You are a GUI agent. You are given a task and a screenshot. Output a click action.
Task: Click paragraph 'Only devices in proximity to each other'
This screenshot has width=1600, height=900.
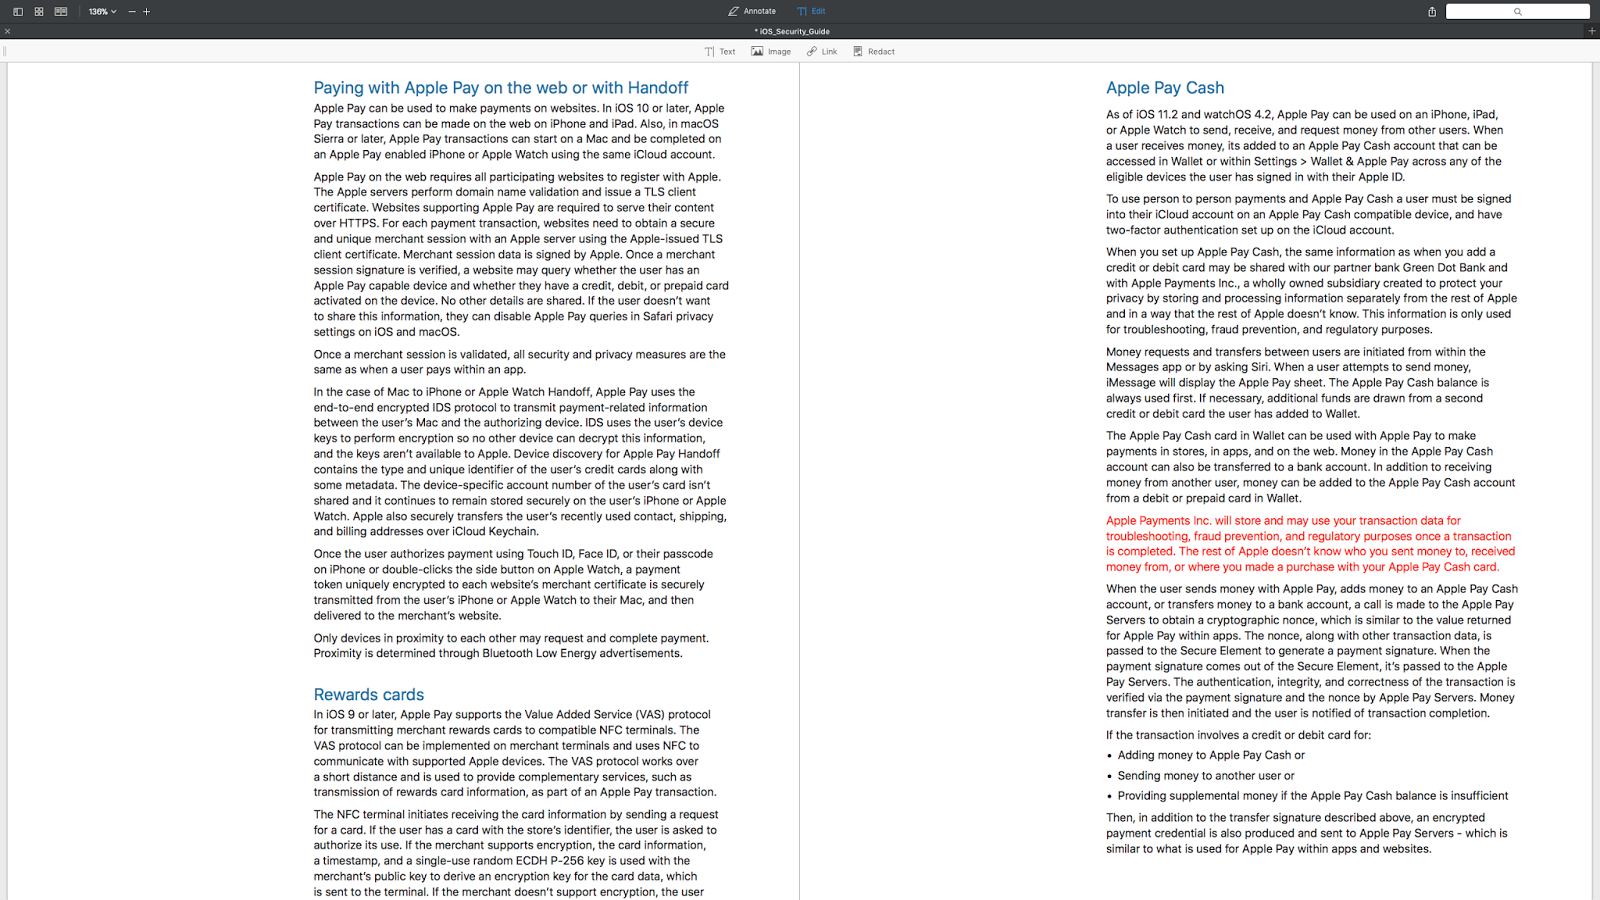point(511,646)
